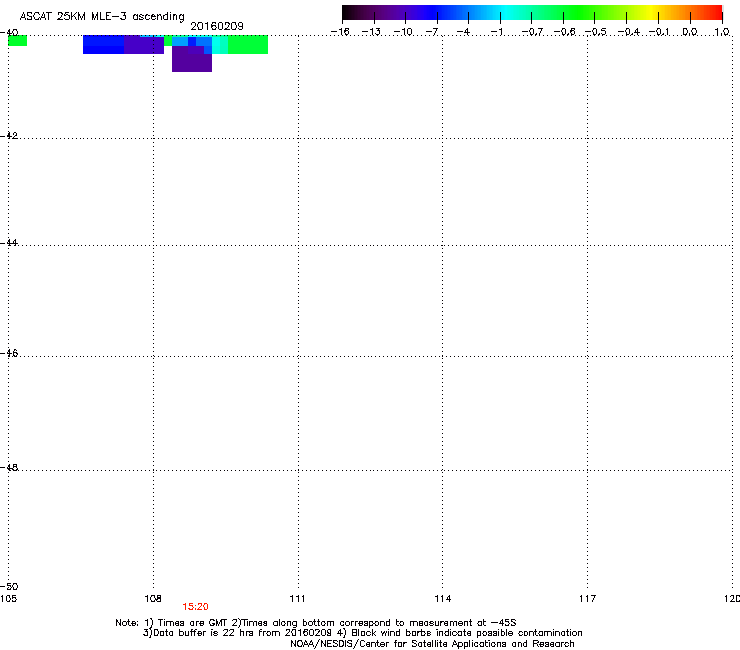Click the colorbar label -0.6
Viewport: 740px width, 650px height.
click(x=564, y=32)
